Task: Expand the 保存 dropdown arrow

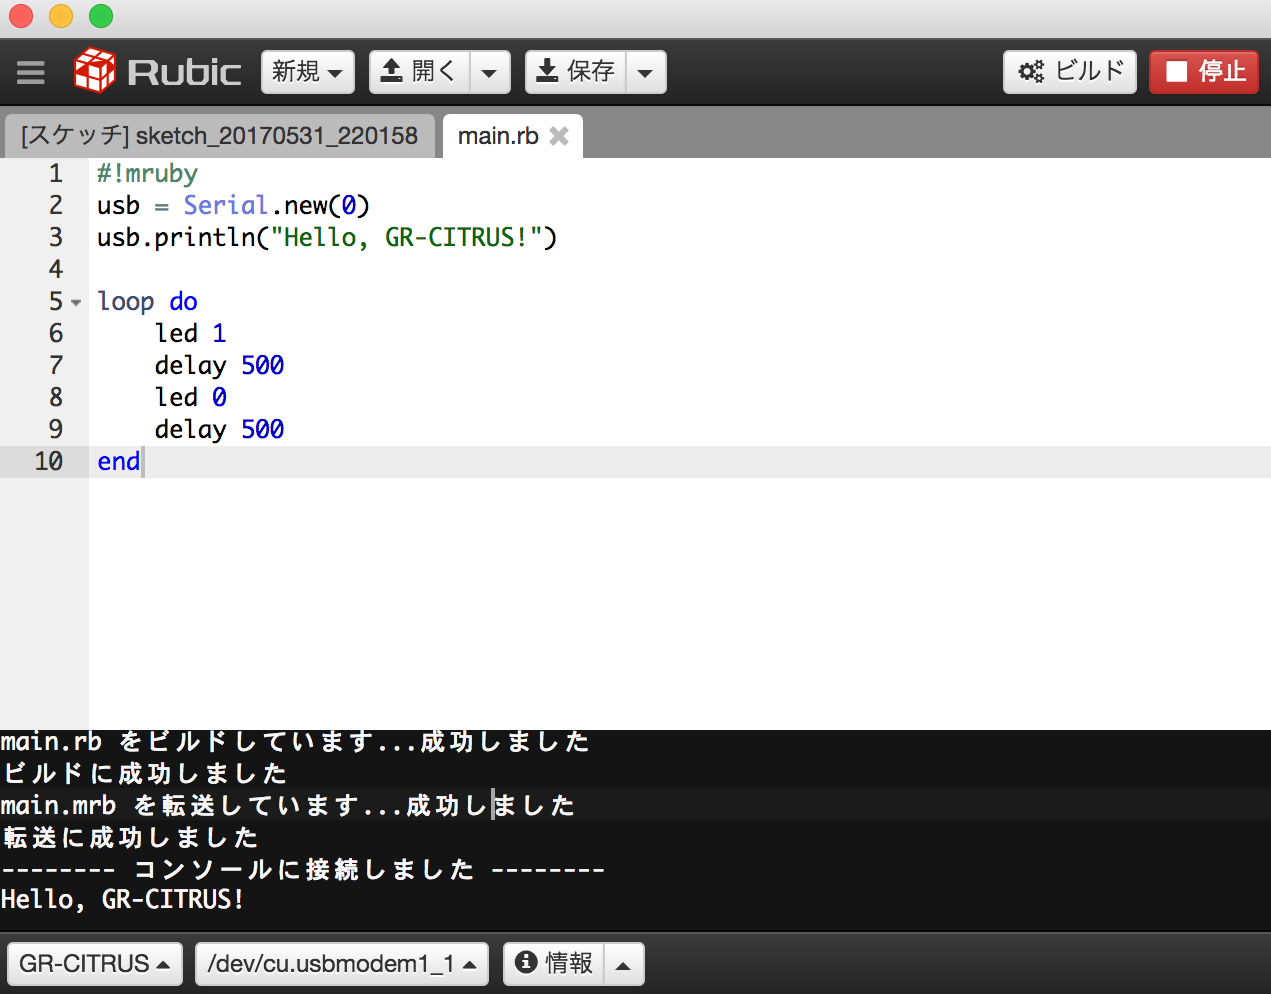Action: pos(646,72)
